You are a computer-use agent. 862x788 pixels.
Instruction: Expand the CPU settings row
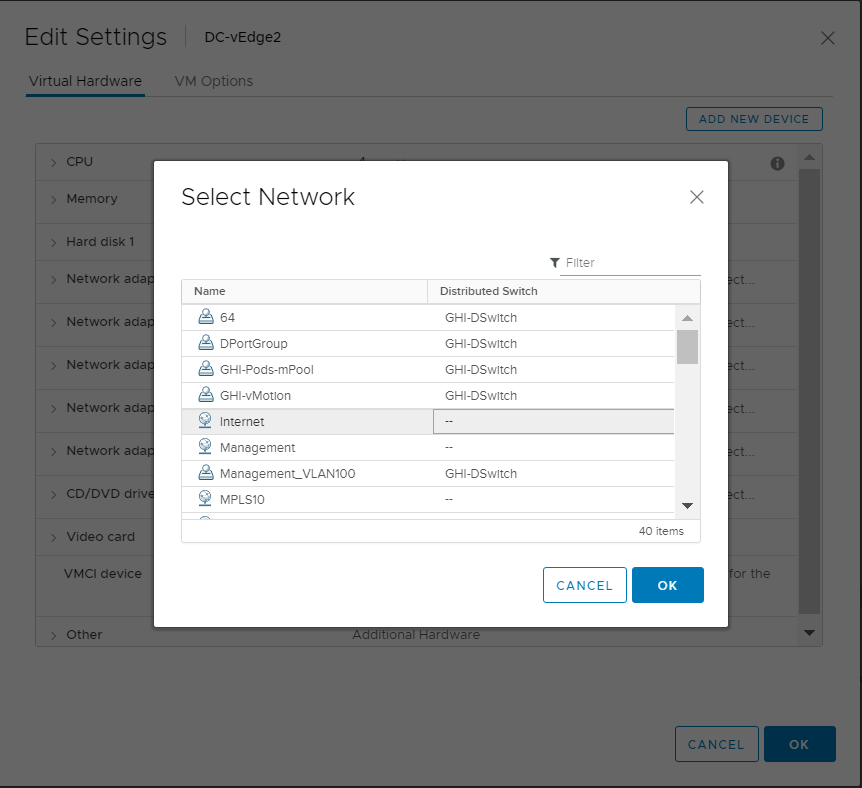tap(54, 162)
